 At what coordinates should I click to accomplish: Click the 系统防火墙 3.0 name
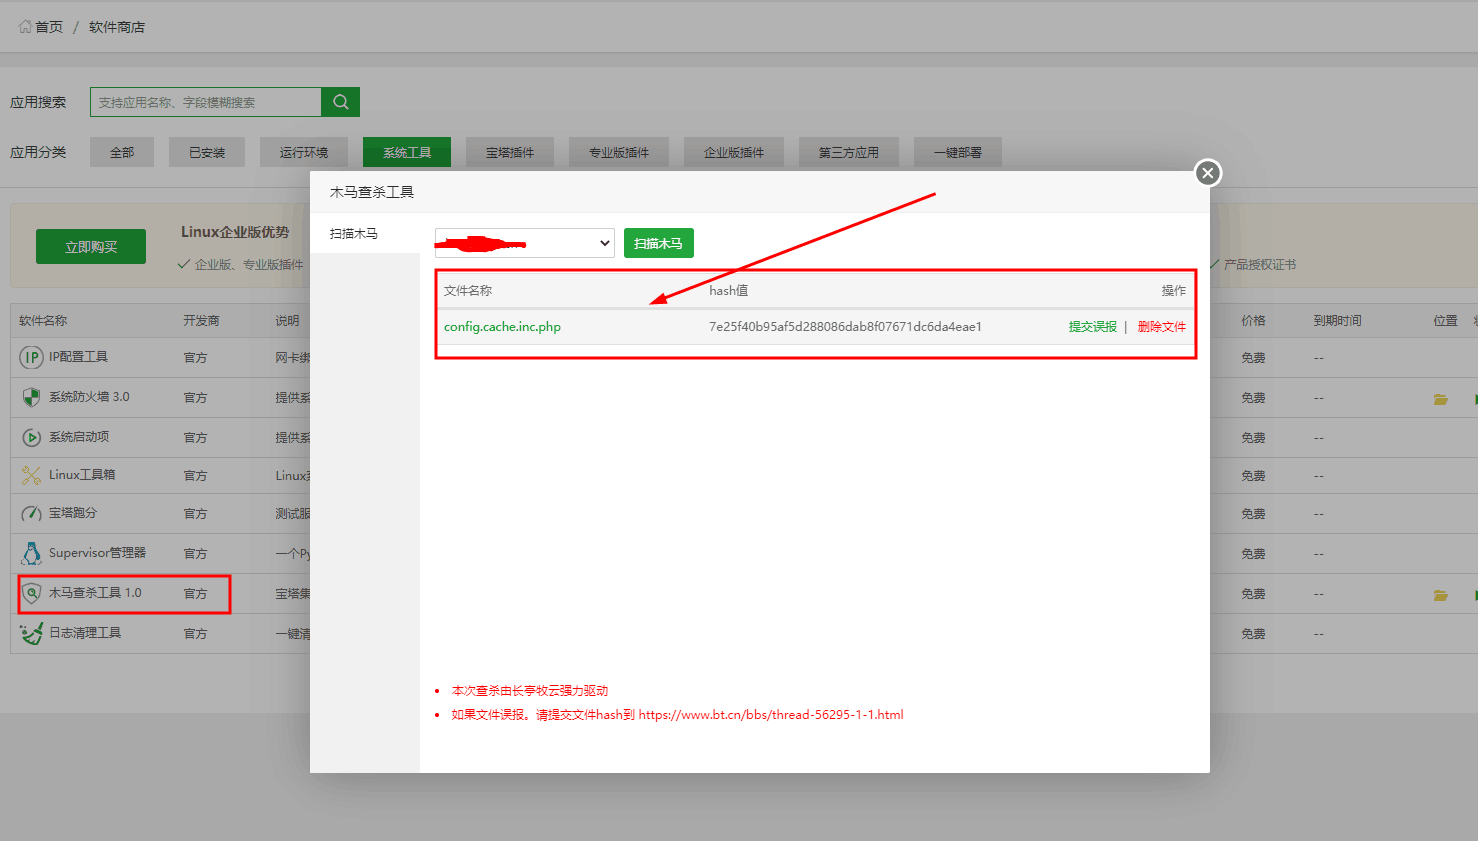(89, 397)
